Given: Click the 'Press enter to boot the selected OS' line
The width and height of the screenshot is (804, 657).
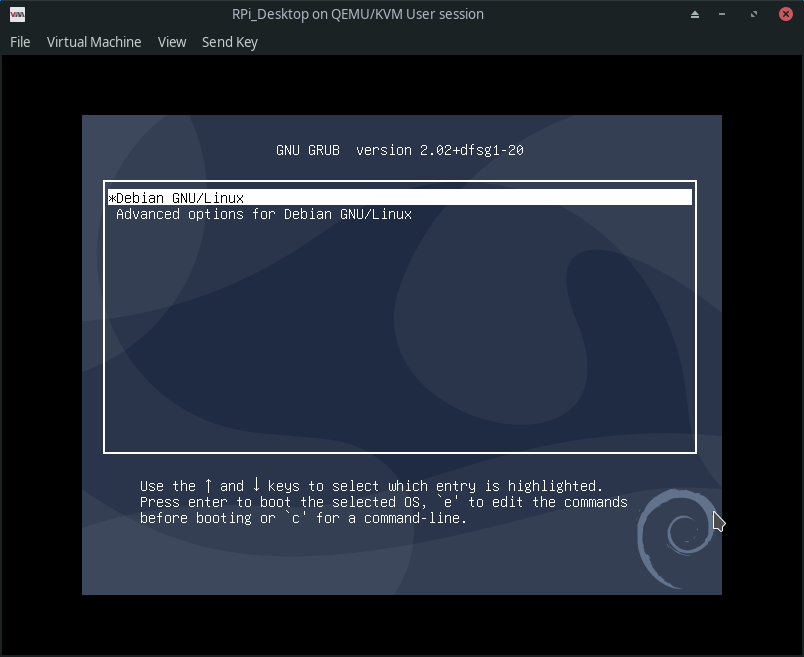Looking at the screenshot, I should (x=384, y=502).
